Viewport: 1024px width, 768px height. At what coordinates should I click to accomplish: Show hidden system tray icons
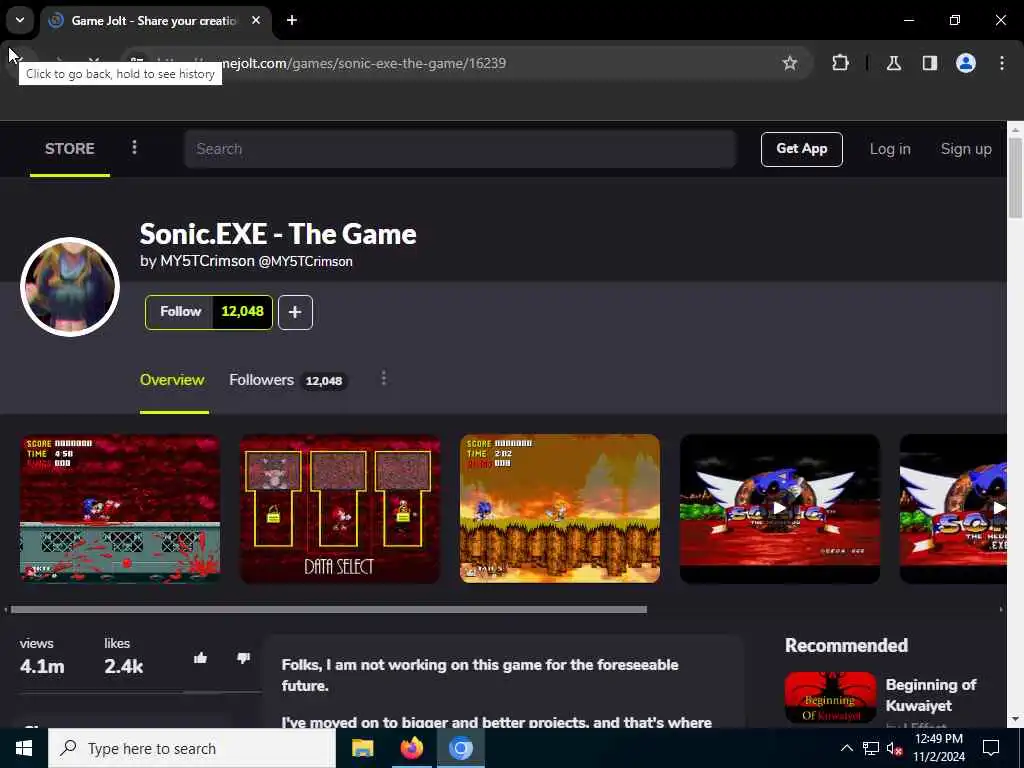[x=846, y=748]
